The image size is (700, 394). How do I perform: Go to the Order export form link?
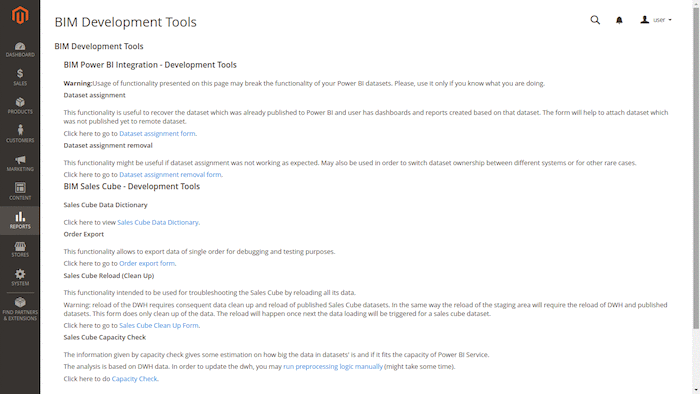point(147,263)
